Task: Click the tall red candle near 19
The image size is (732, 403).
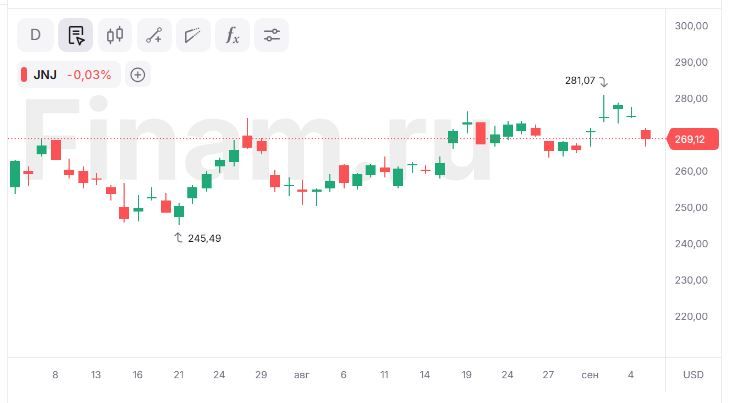Action: (x=480, y=133)
